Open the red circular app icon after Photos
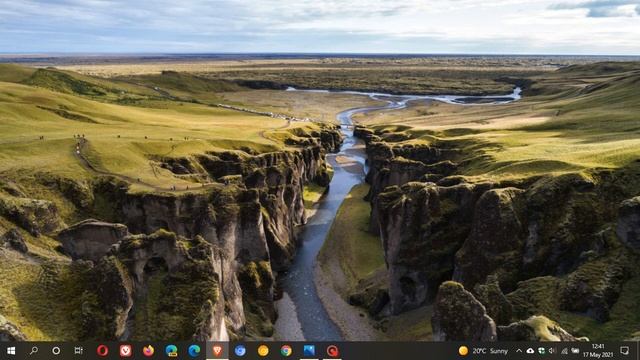Image resolution: width=640 pixels, height=360 pixels. click(x=332, y=351)
